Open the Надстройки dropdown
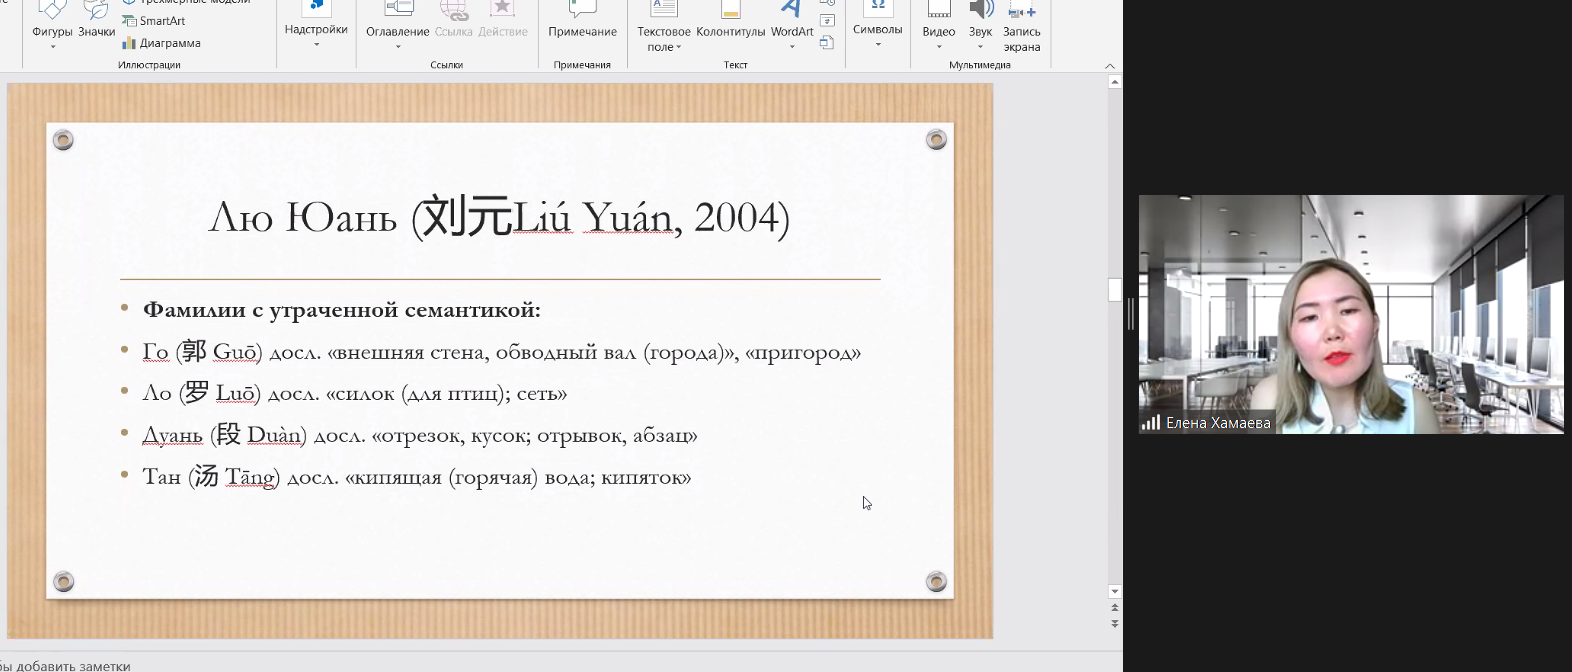The width and height of the screenshot is (1572, 672). (x=316, y=24)
